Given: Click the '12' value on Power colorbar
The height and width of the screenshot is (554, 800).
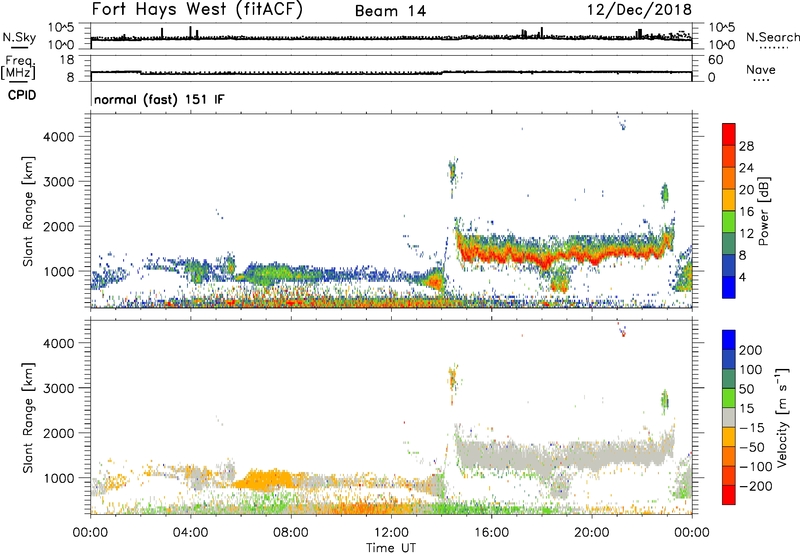Looking at the screenshot, I should pyautogui.click(x=746, y=234).
